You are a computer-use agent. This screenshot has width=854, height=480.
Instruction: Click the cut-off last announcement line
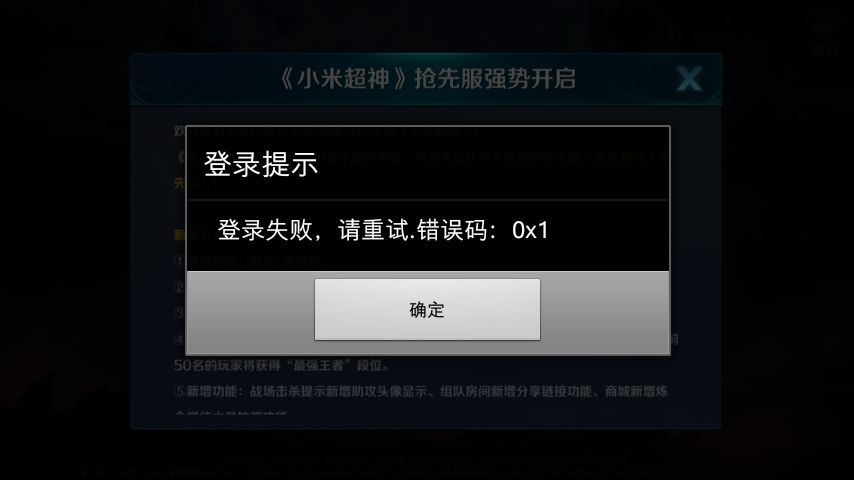coord(231,413)
